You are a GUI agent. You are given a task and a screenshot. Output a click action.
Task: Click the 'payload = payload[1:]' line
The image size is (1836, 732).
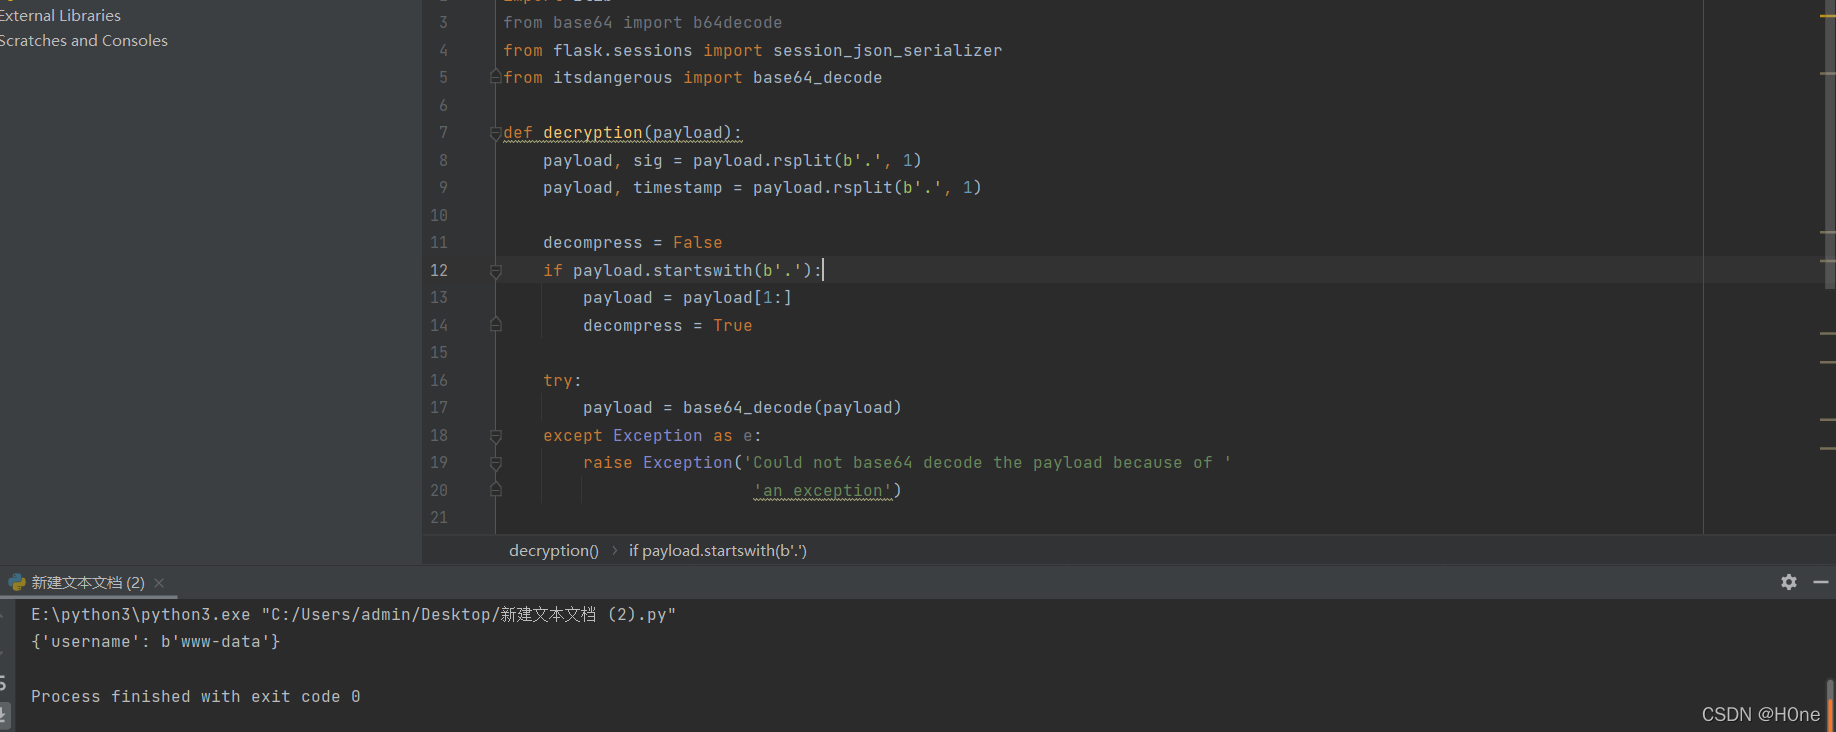[687, 298]
